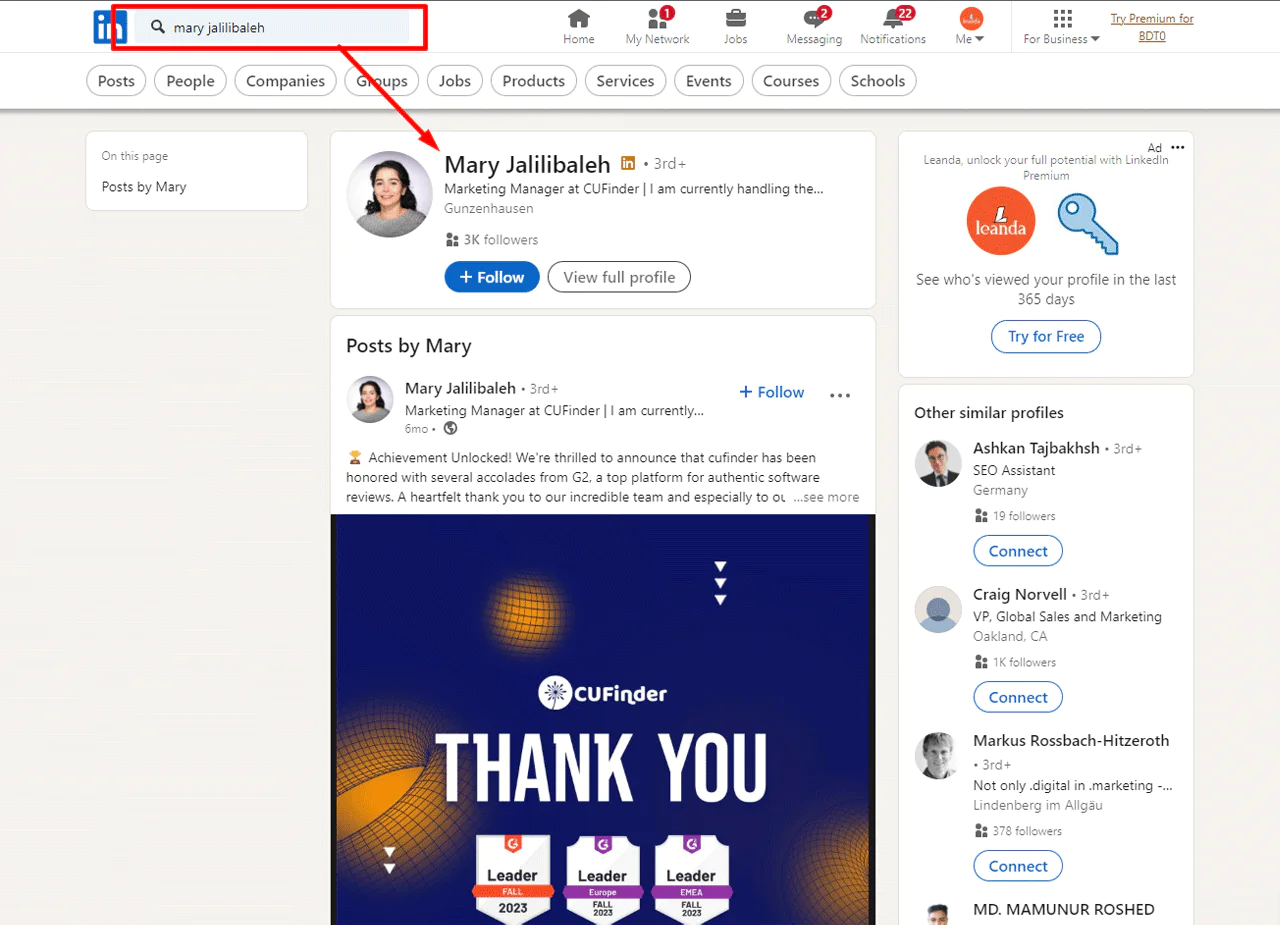Click the LinkedIn badge beside Mary Jalilibaleh's name
The height and width of the screenshot is (925, 1280).
coord(629,163)
